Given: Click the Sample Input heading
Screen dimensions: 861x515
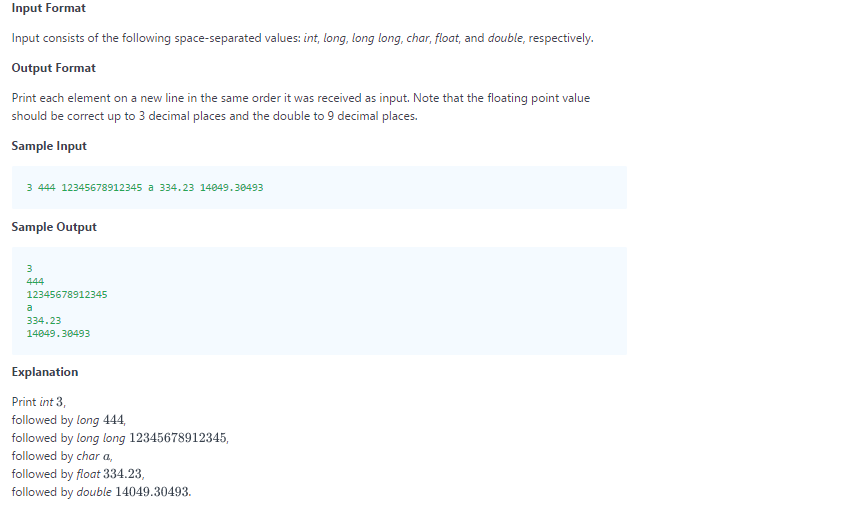Looking at the screenshot, I should (49, 146).
